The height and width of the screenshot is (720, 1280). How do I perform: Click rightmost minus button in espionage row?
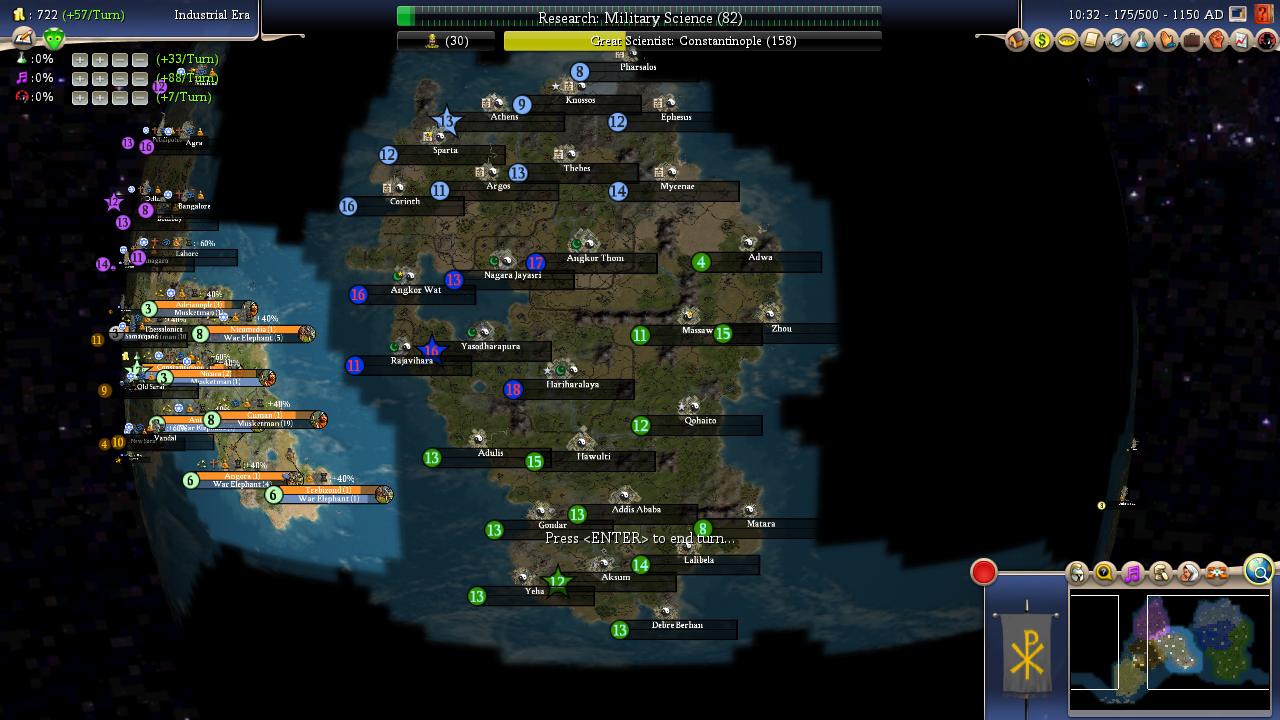point(140,97)
